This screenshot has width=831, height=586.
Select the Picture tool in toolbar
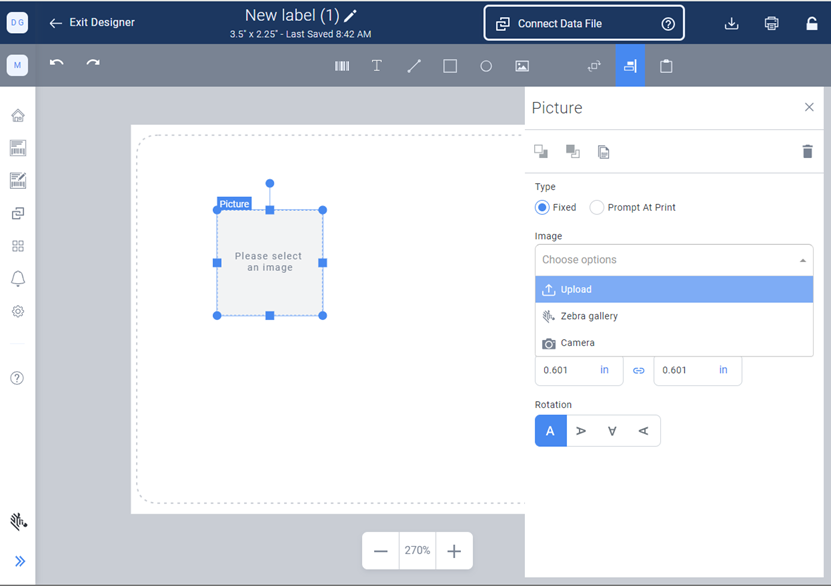coord(522,66)
